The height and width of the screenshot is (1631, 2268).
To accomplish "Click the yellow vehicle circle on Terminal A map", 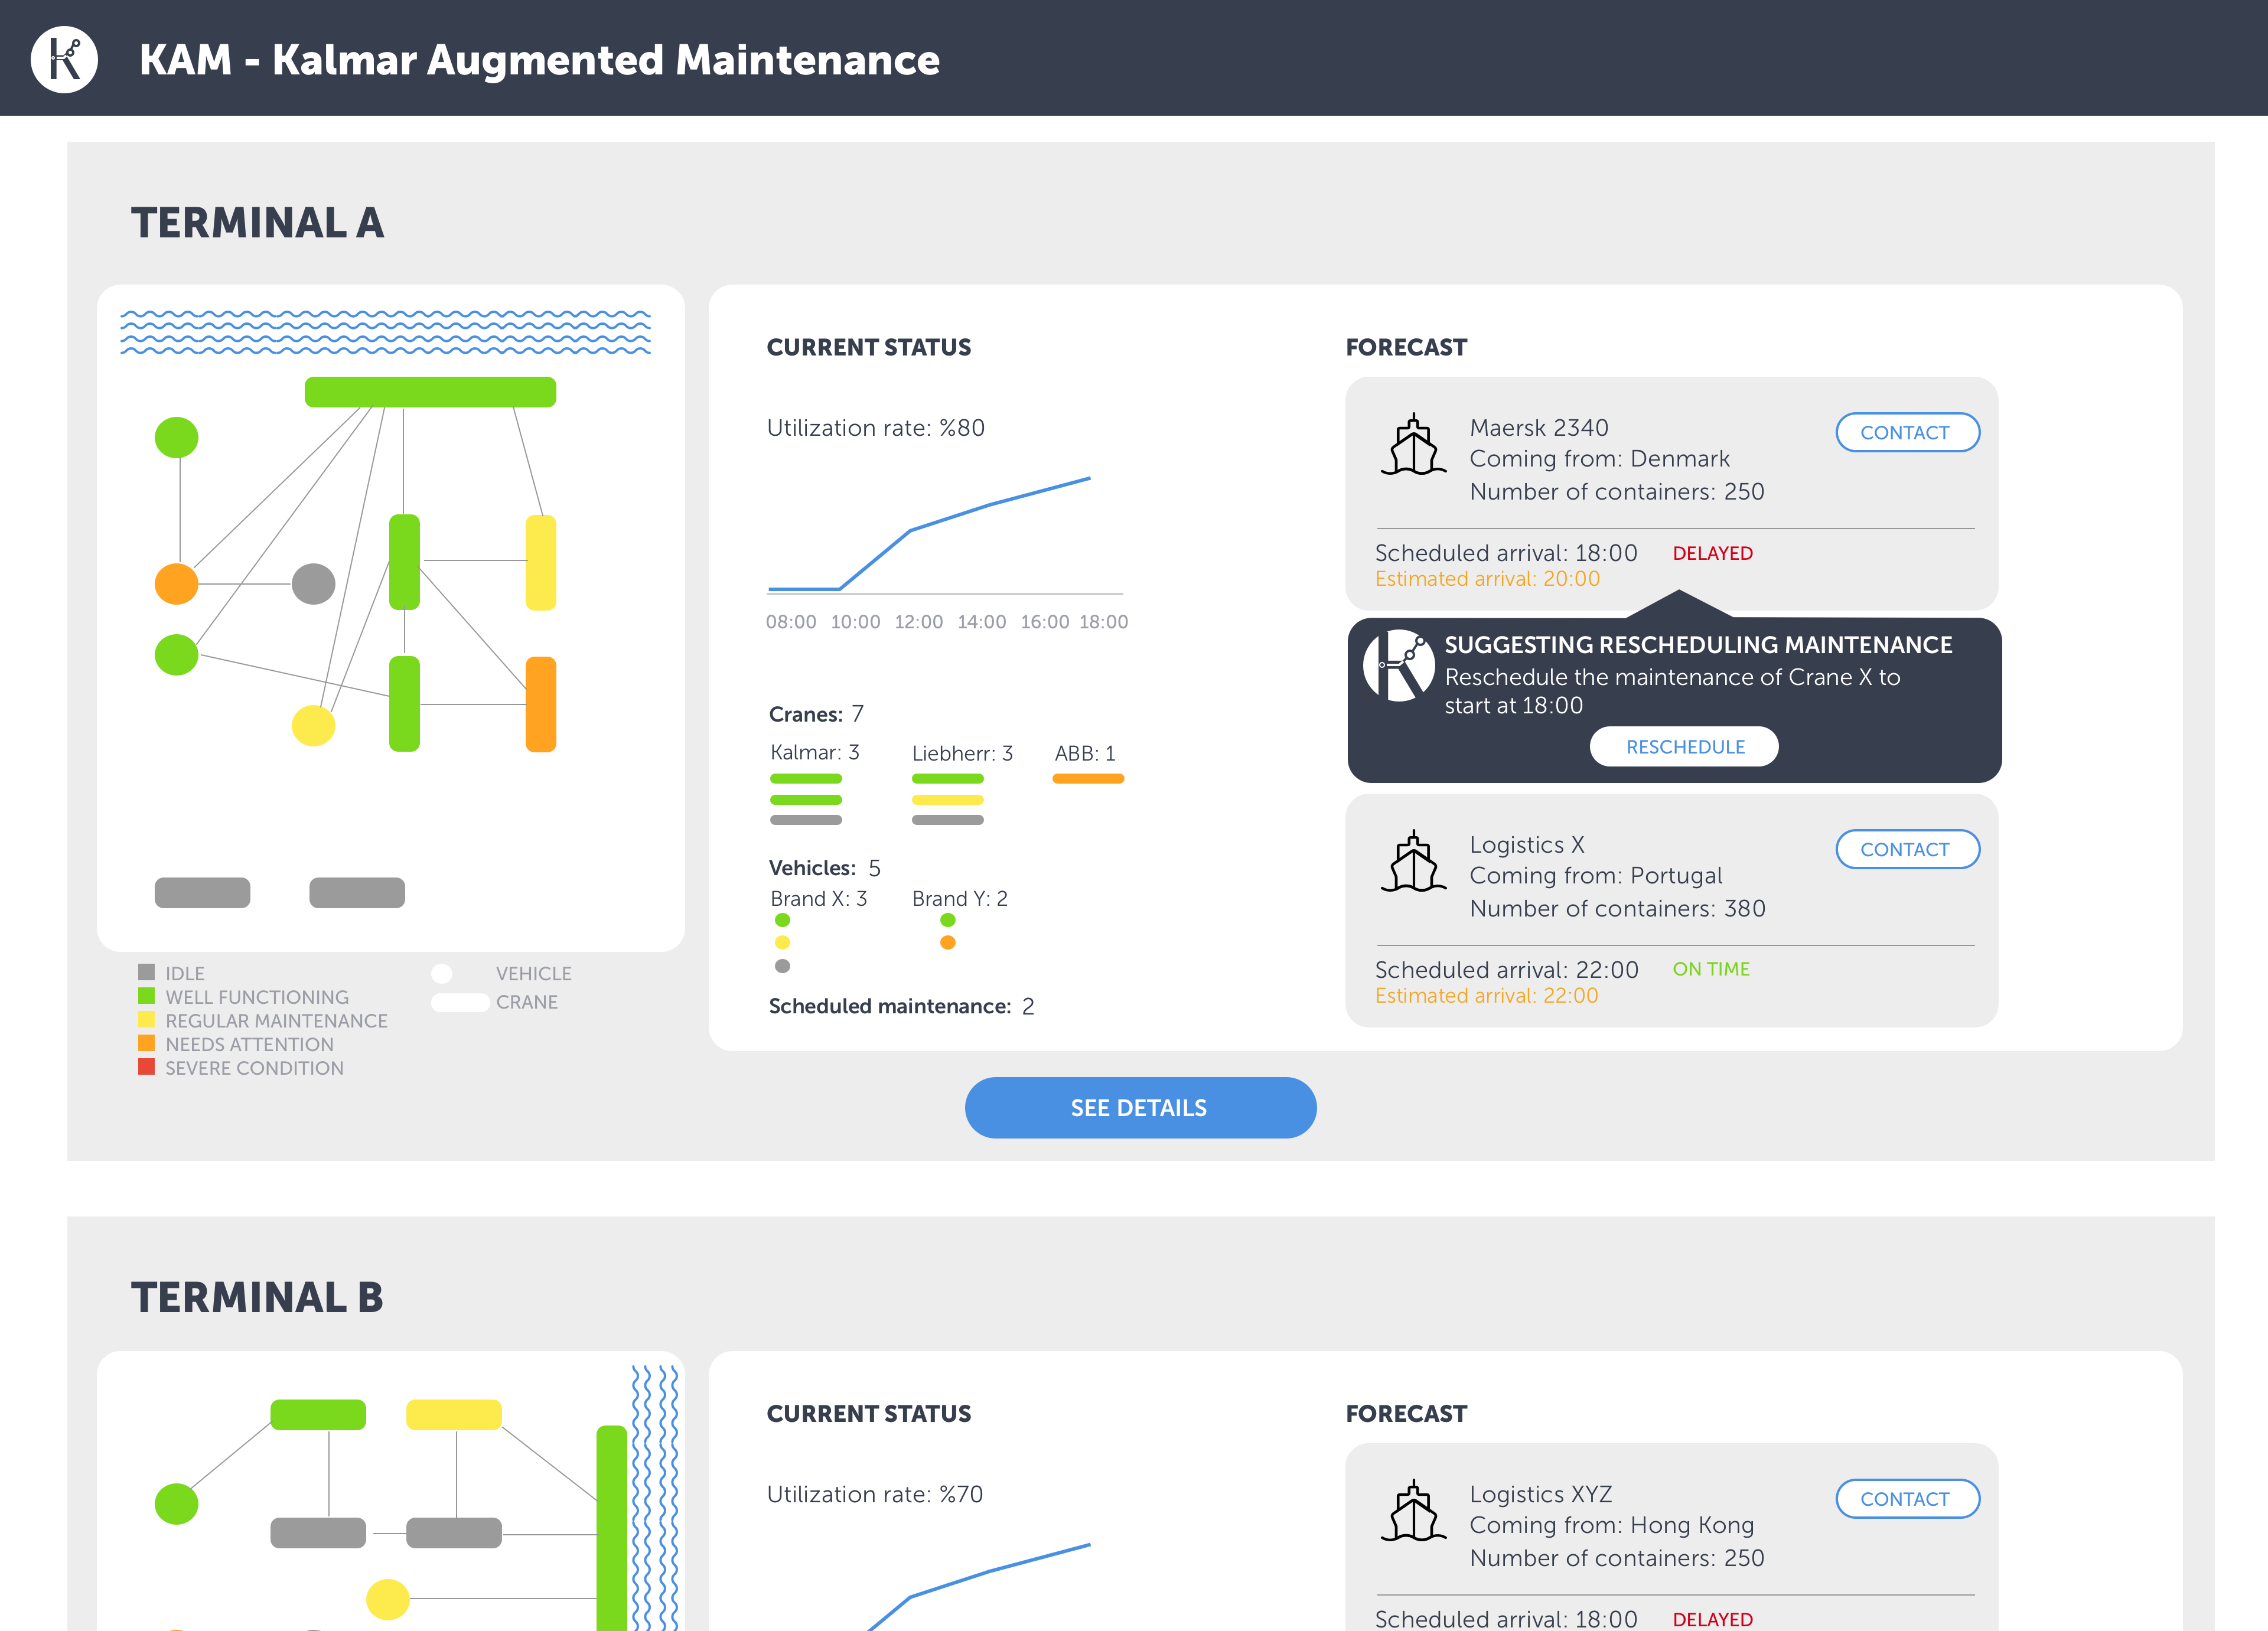I will [x=313, y=725].
